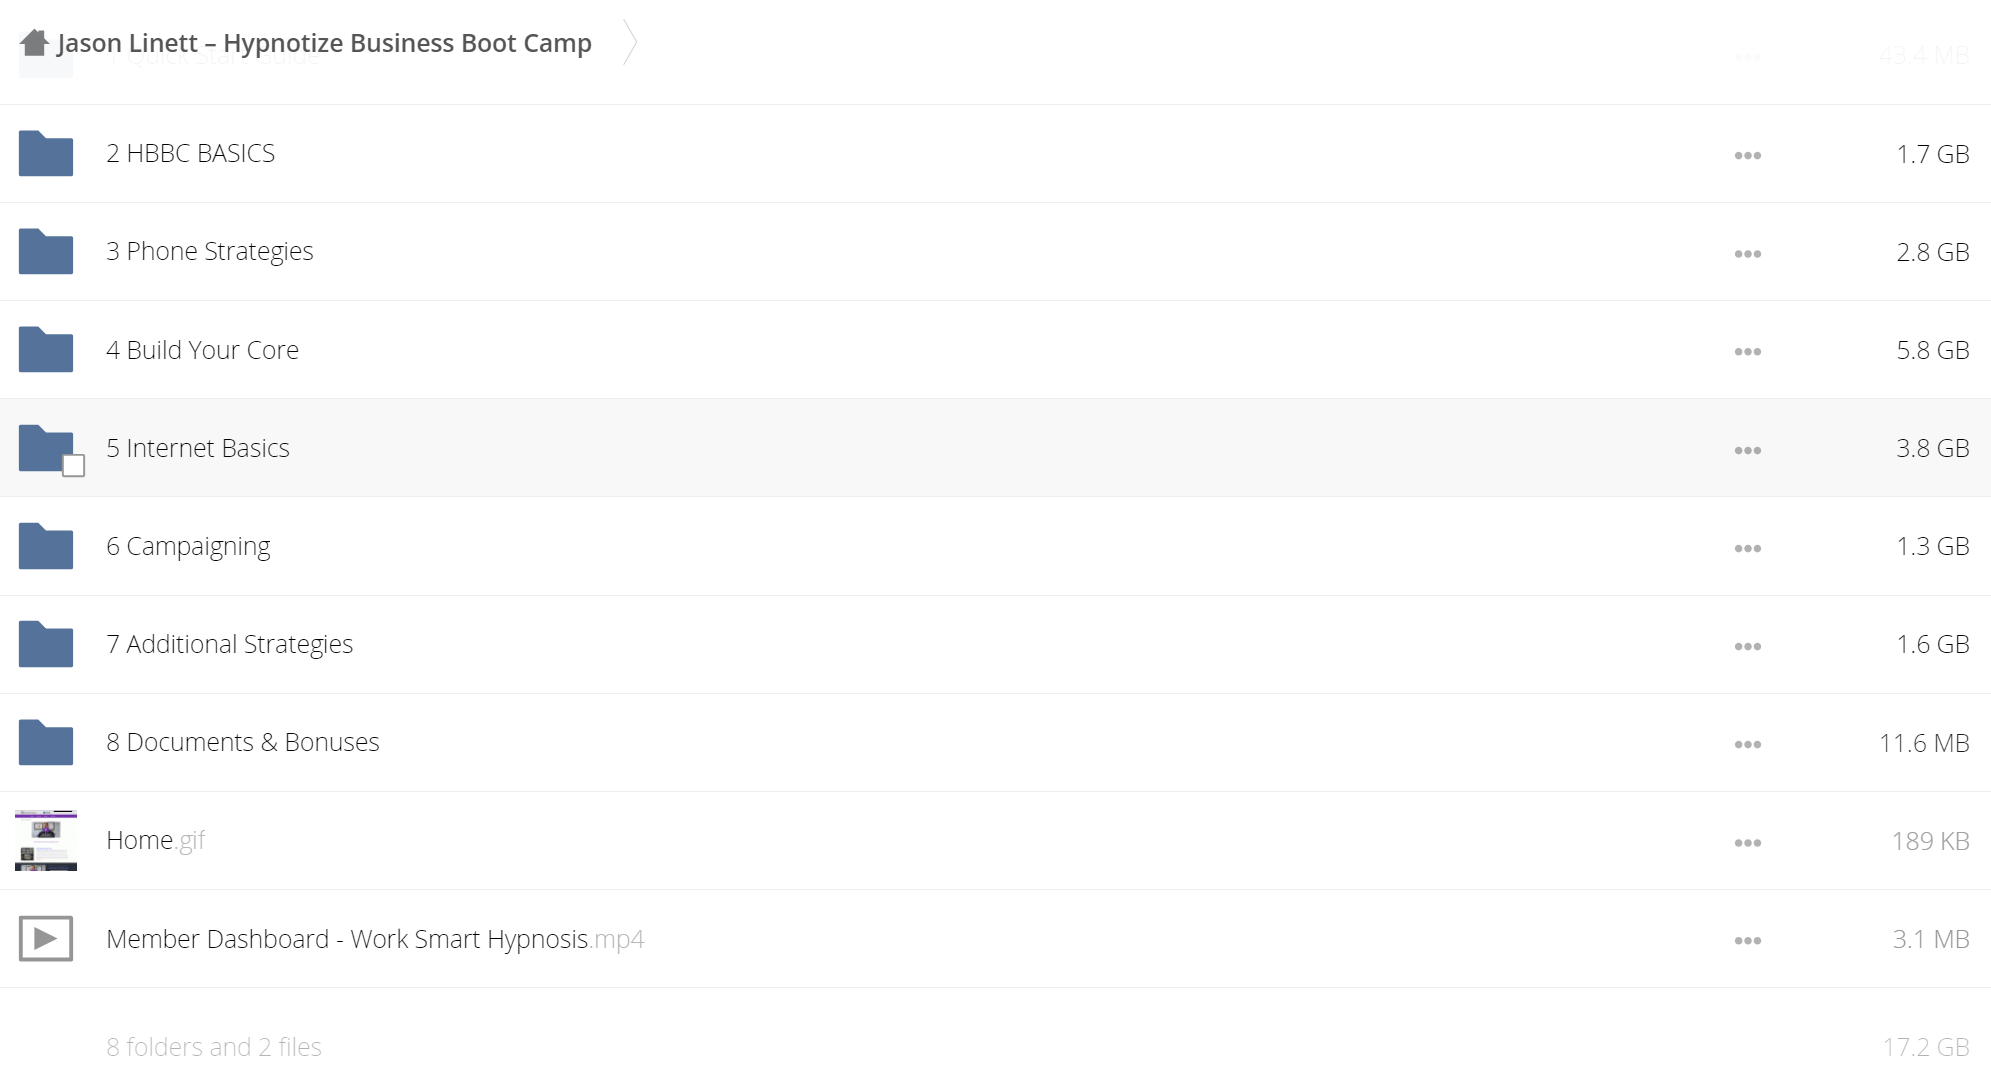Open the Home.gif file name
Image resolution: width=1991 pixels, height=1088 pixels.
155,840
